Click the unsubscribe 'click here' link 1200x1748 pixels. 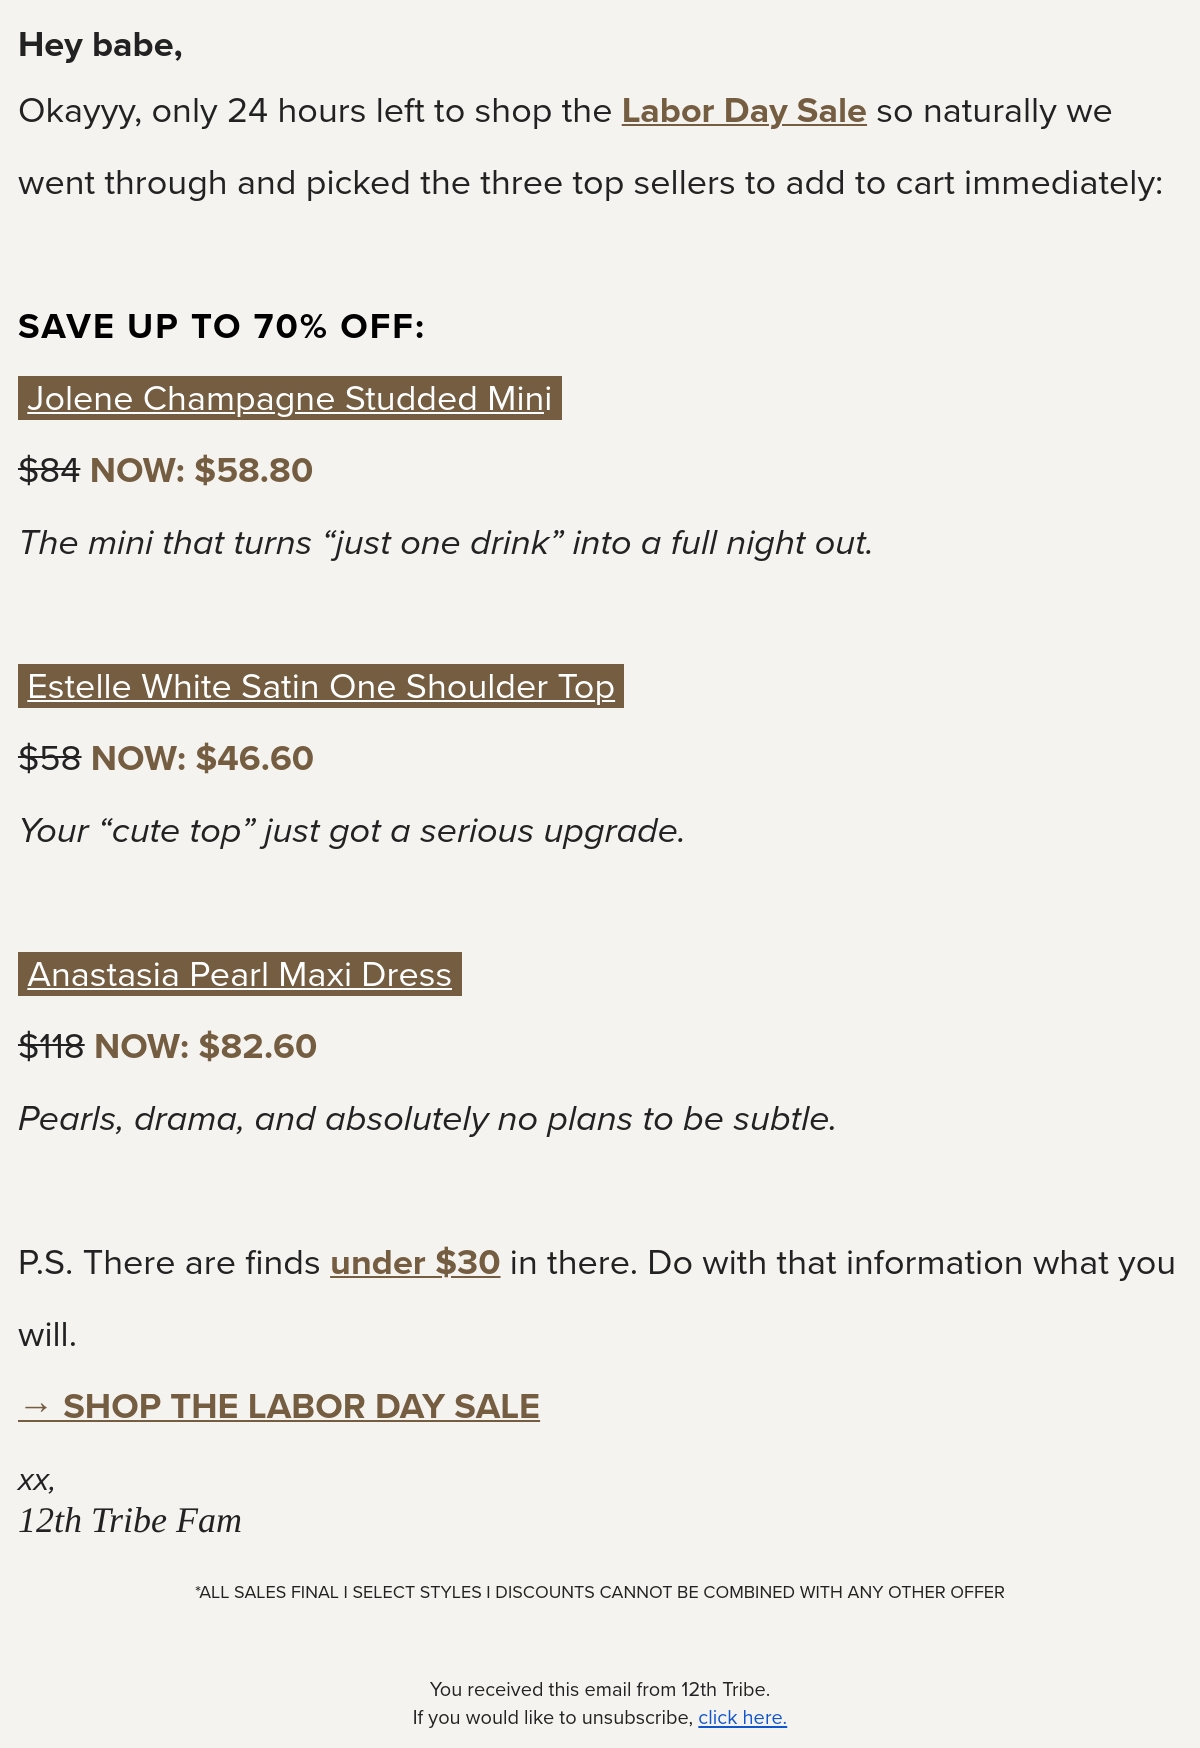(742, 1717)
